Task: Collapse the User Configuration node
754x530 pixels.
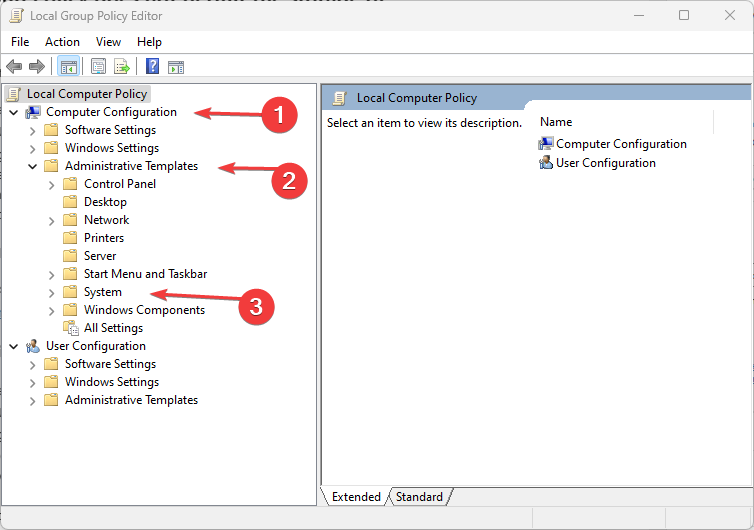Action: click(14, 346)
